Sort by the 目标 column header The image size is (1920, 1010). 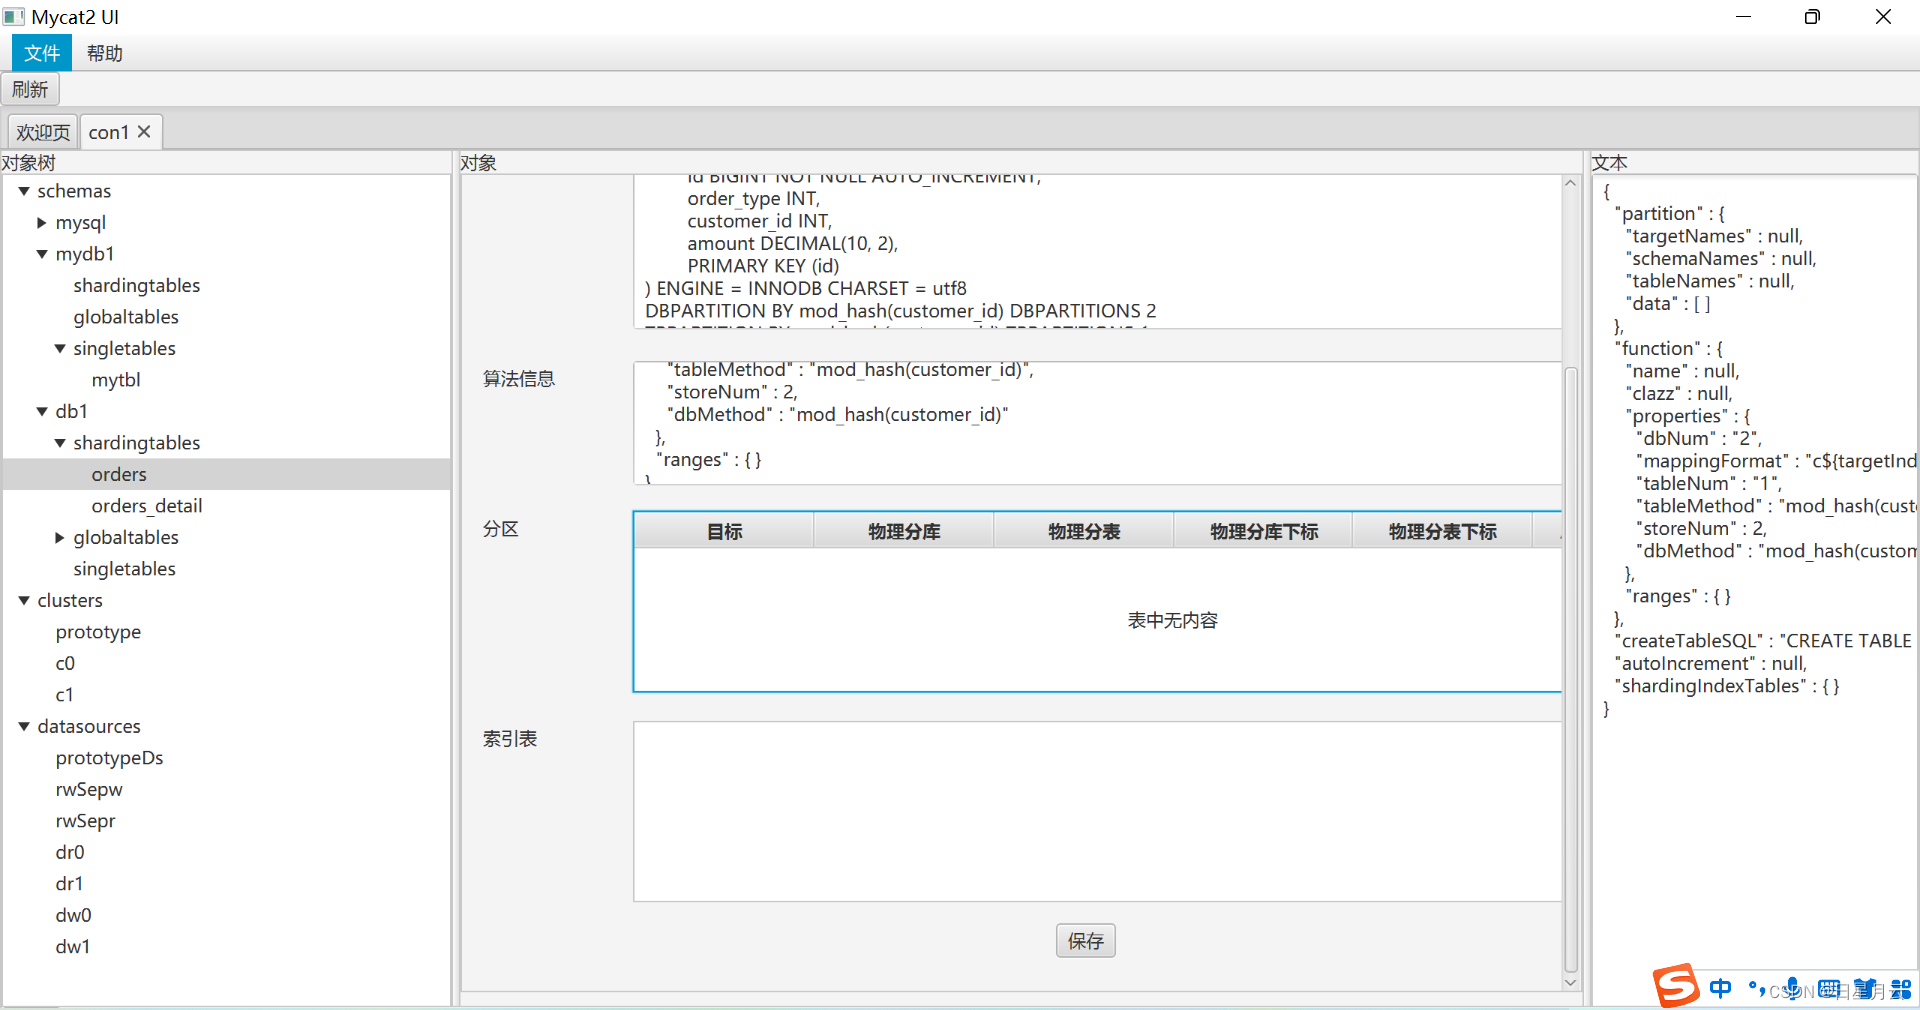tap(724, 531)
